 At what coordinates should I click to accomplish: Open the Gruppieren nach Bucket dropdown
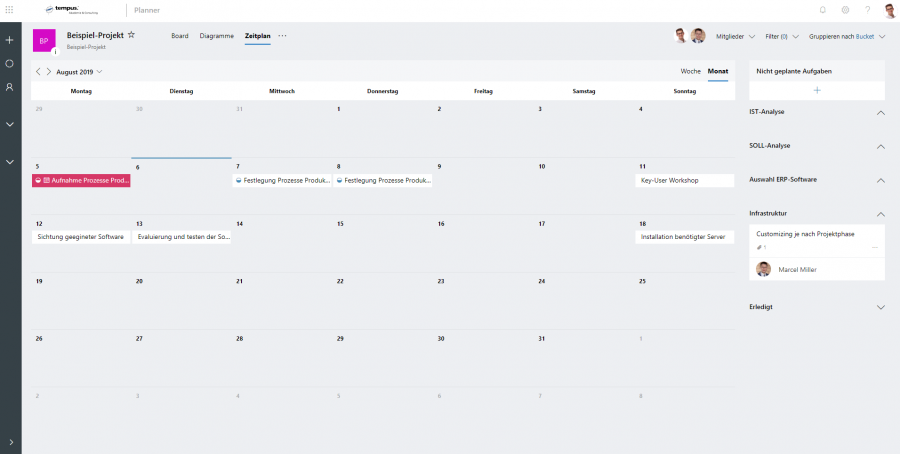tap(847, 36)
